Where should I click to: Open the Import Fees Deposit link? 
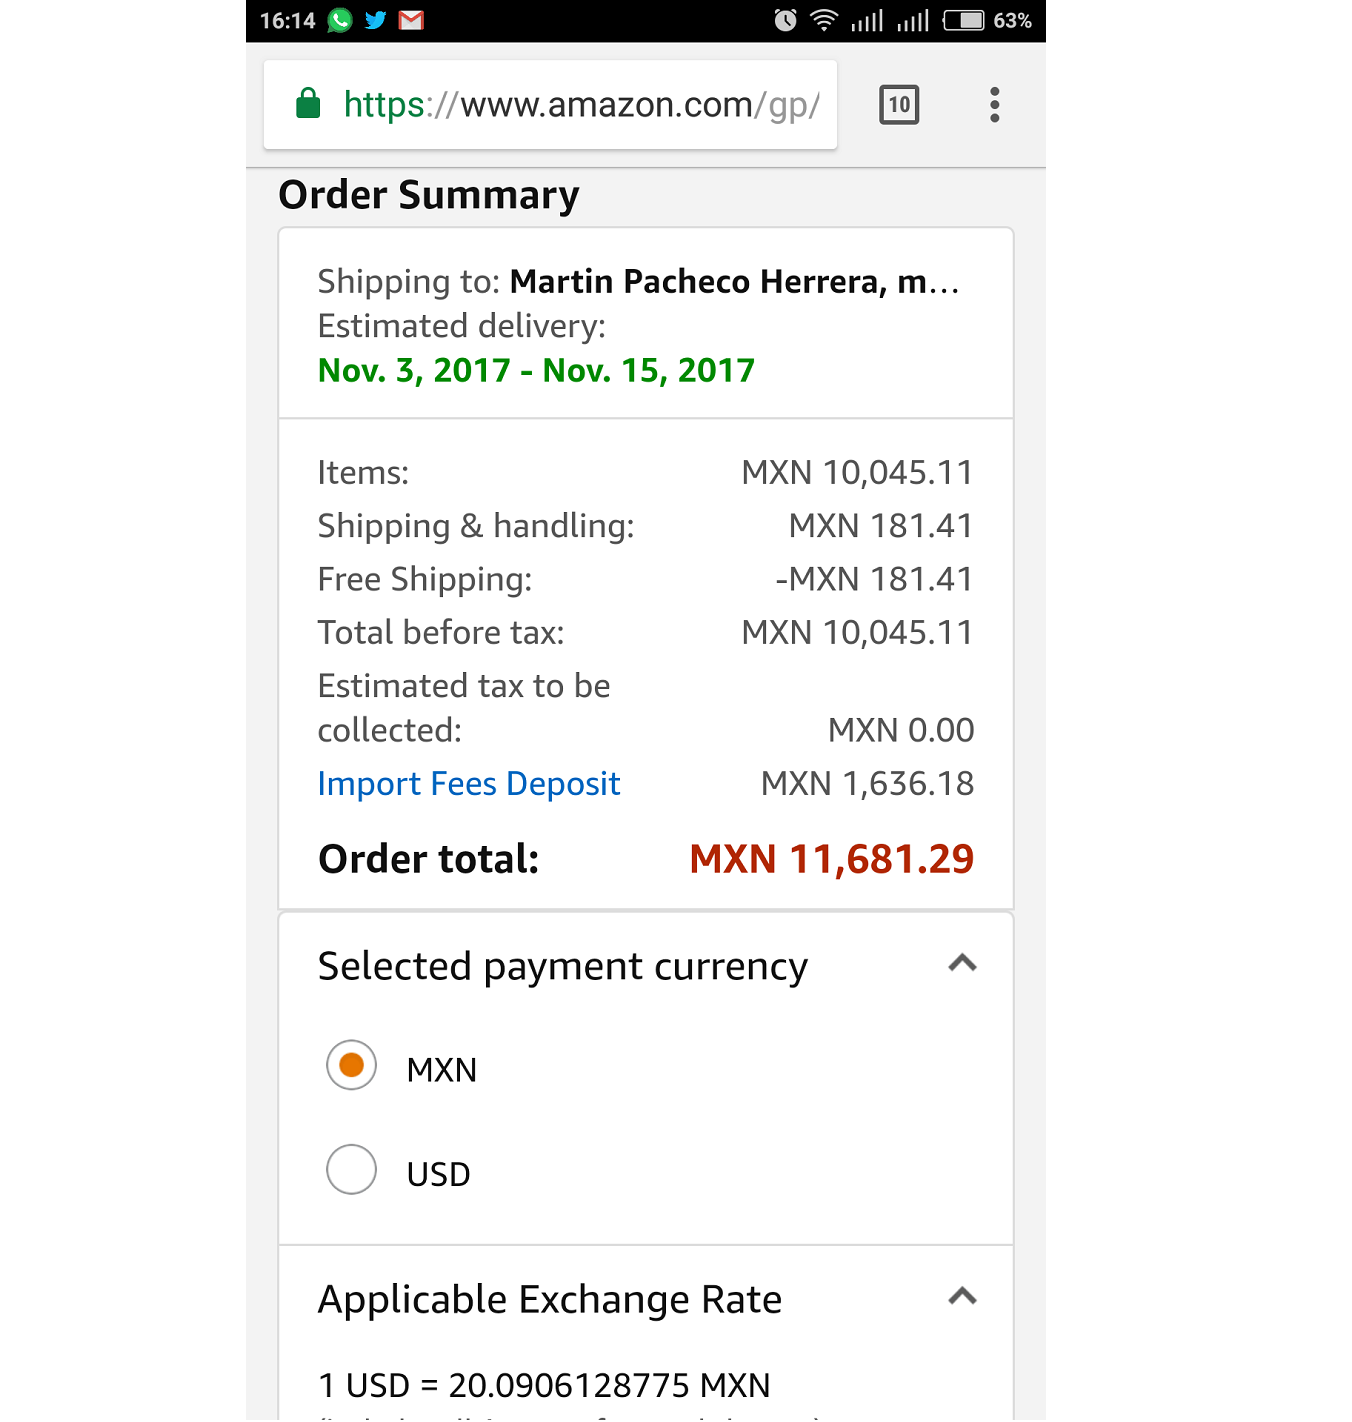(x=468, y=784)
